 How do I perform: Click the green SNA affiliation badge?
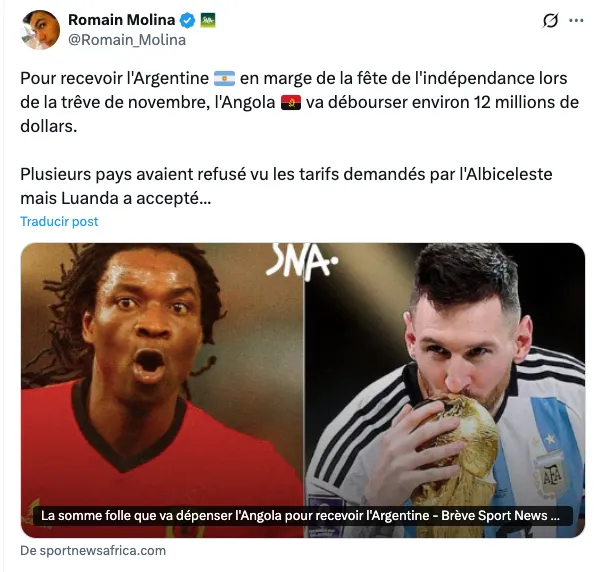[208, 20]
